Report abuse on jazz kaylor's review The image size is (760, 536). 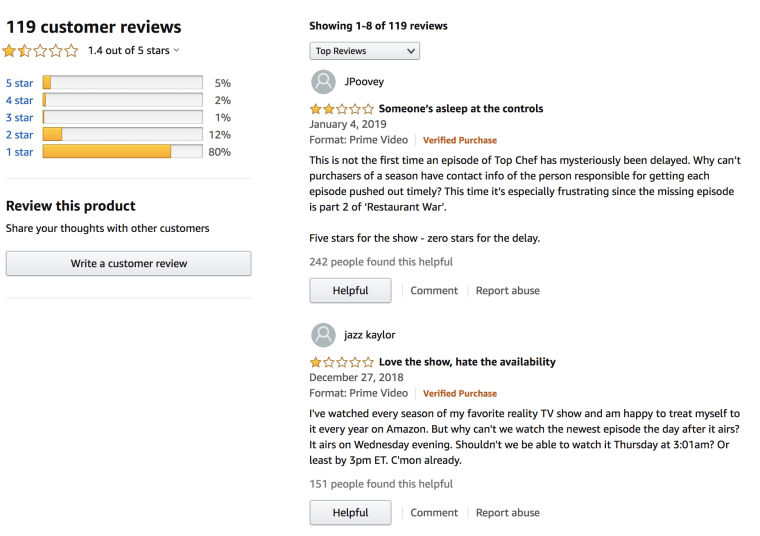pyautogui.click(x=507, y=513)
